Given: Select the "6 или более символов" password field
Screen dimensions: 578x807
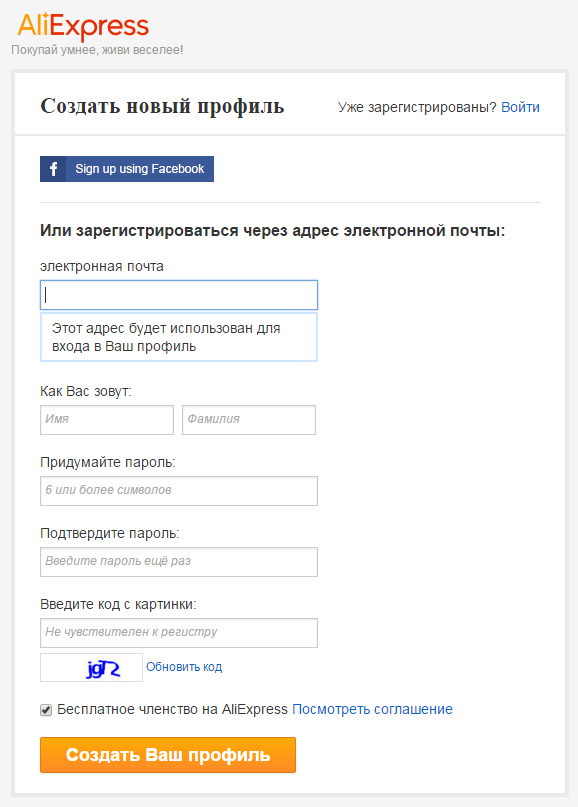Looking at the screenshot, I should point(179,490).
